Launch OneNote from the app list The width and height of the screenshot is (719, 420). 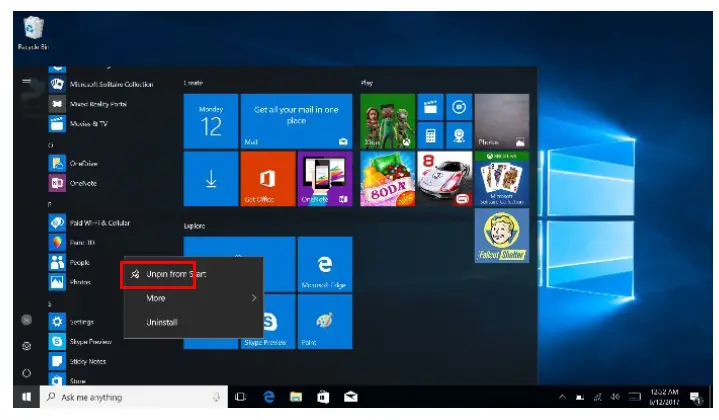[x=73, y=183]
